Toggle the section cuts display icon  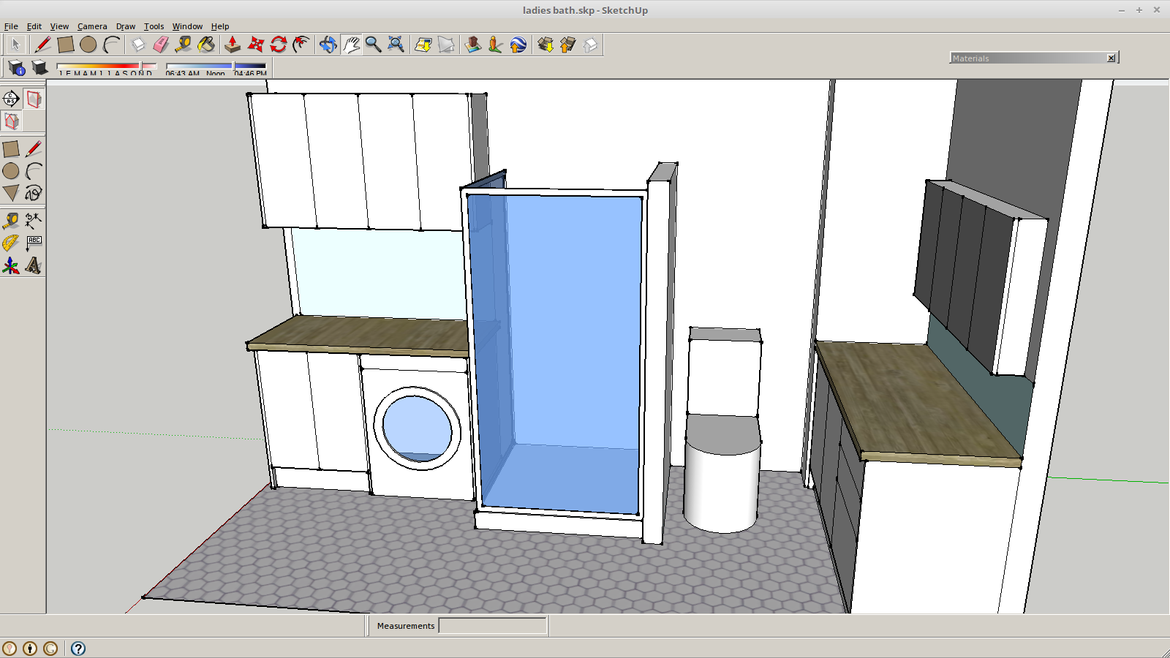[11, 121]
